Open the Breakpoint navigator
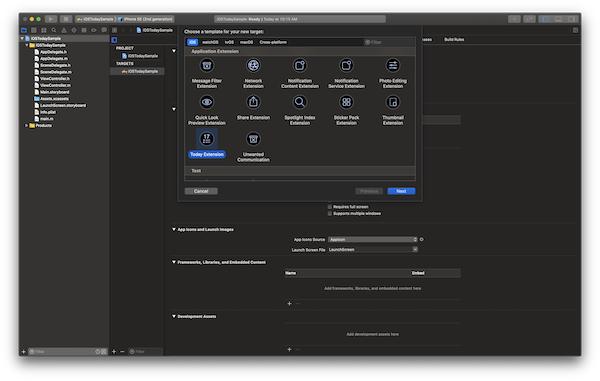The image size is (600, 381). coord(94,30)
